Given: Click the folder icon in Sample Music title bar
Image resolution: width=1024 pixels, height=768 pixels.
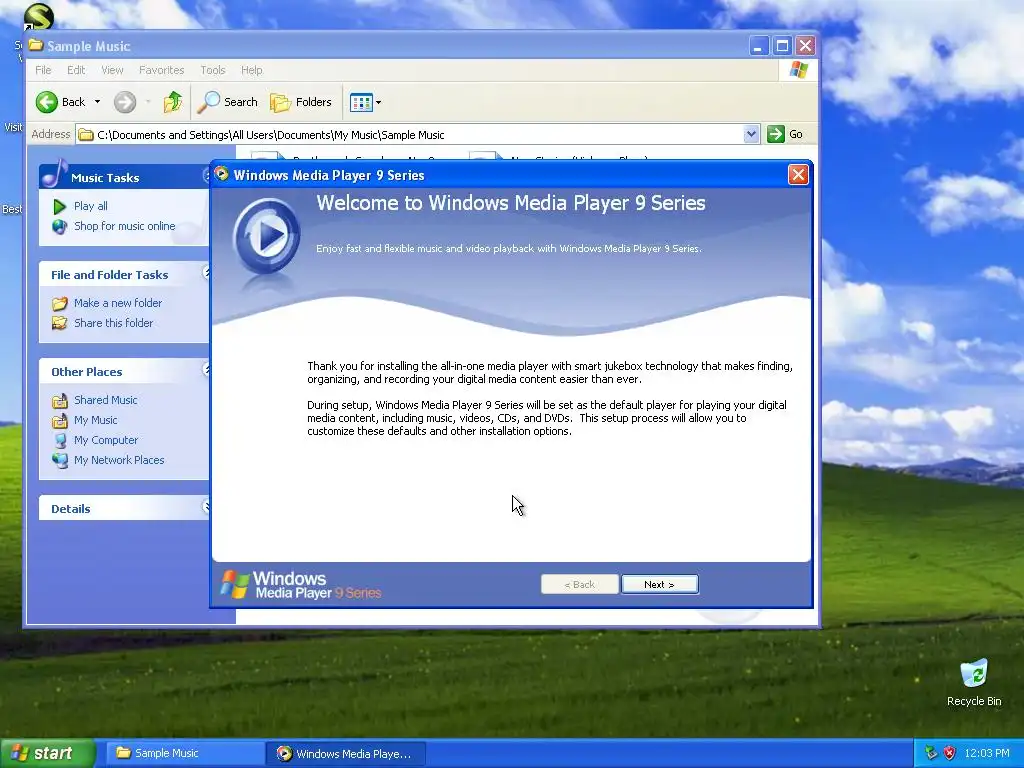Looking at the screenshot, I should tap(36, 45).
